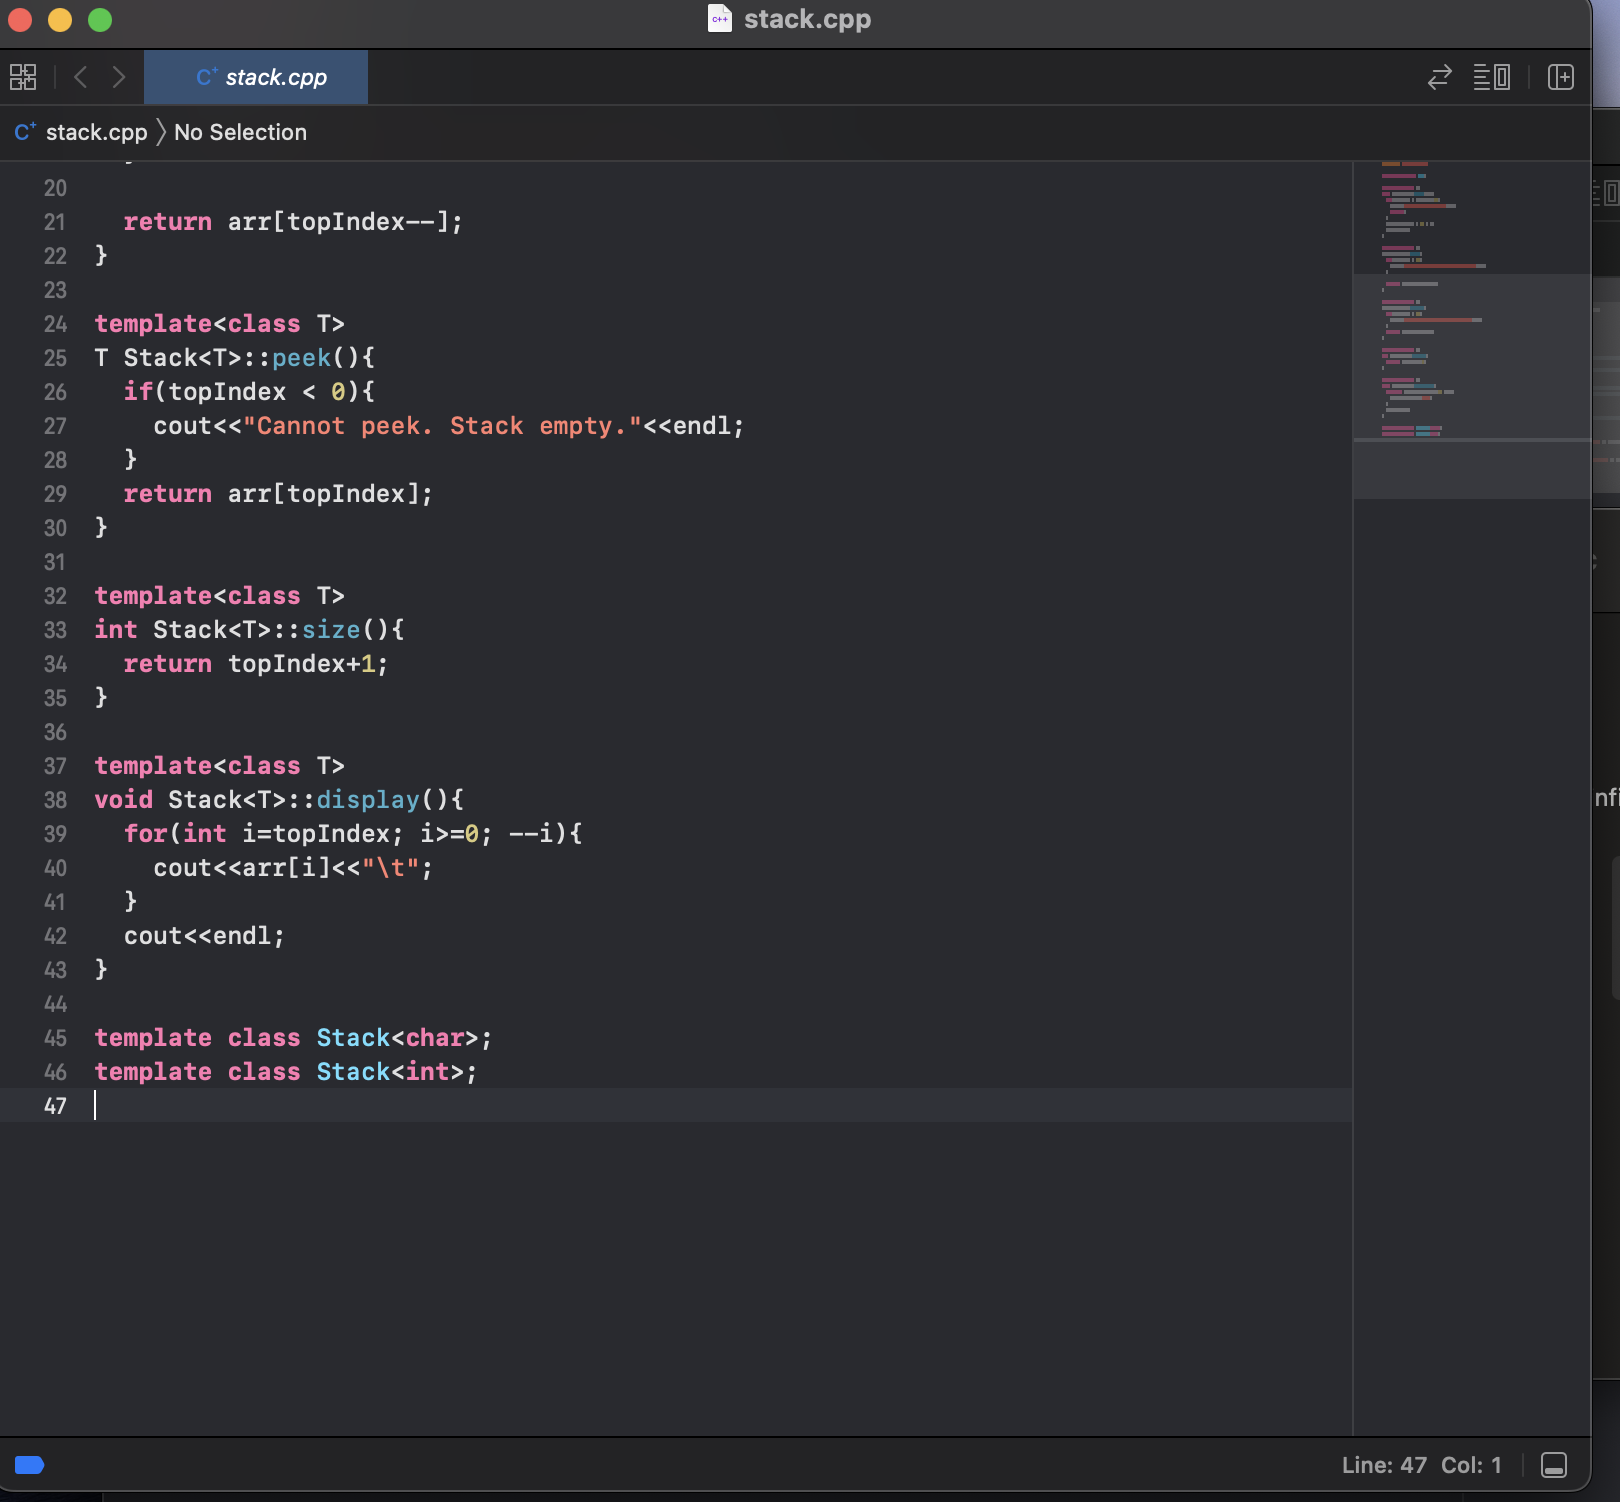Open the Code Review comparison view icon
Viewport: 1620px width, 1502px height.
click(1438, 77)
